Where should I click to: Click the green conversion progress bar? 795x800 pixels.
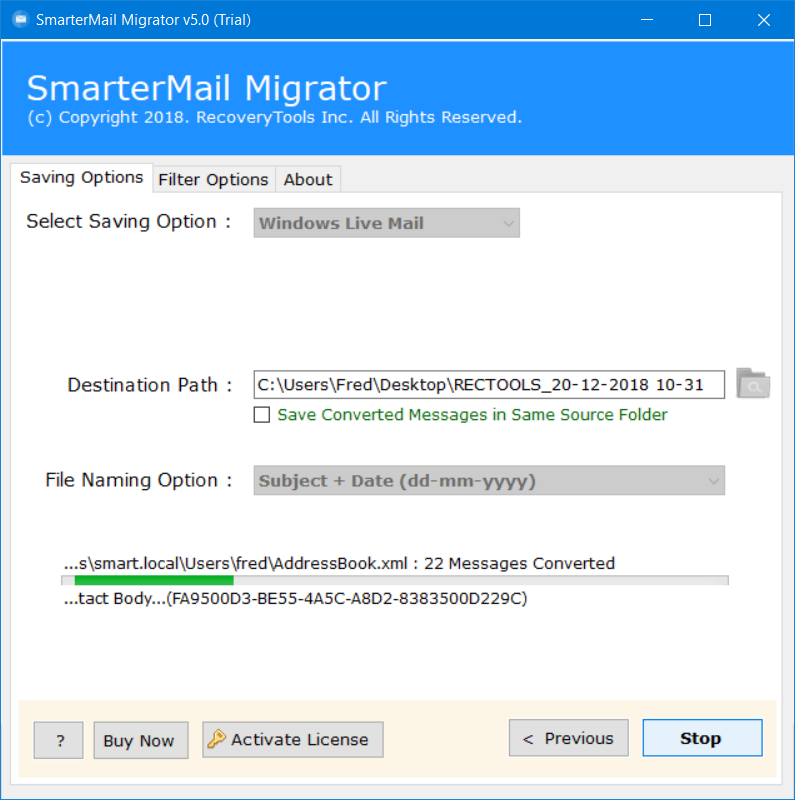394,580
